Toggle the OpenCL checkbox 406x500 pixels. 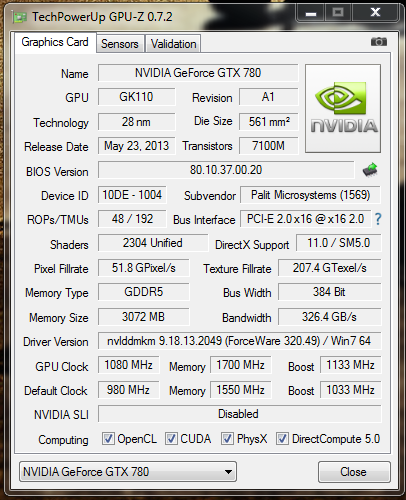pos(108,439)
